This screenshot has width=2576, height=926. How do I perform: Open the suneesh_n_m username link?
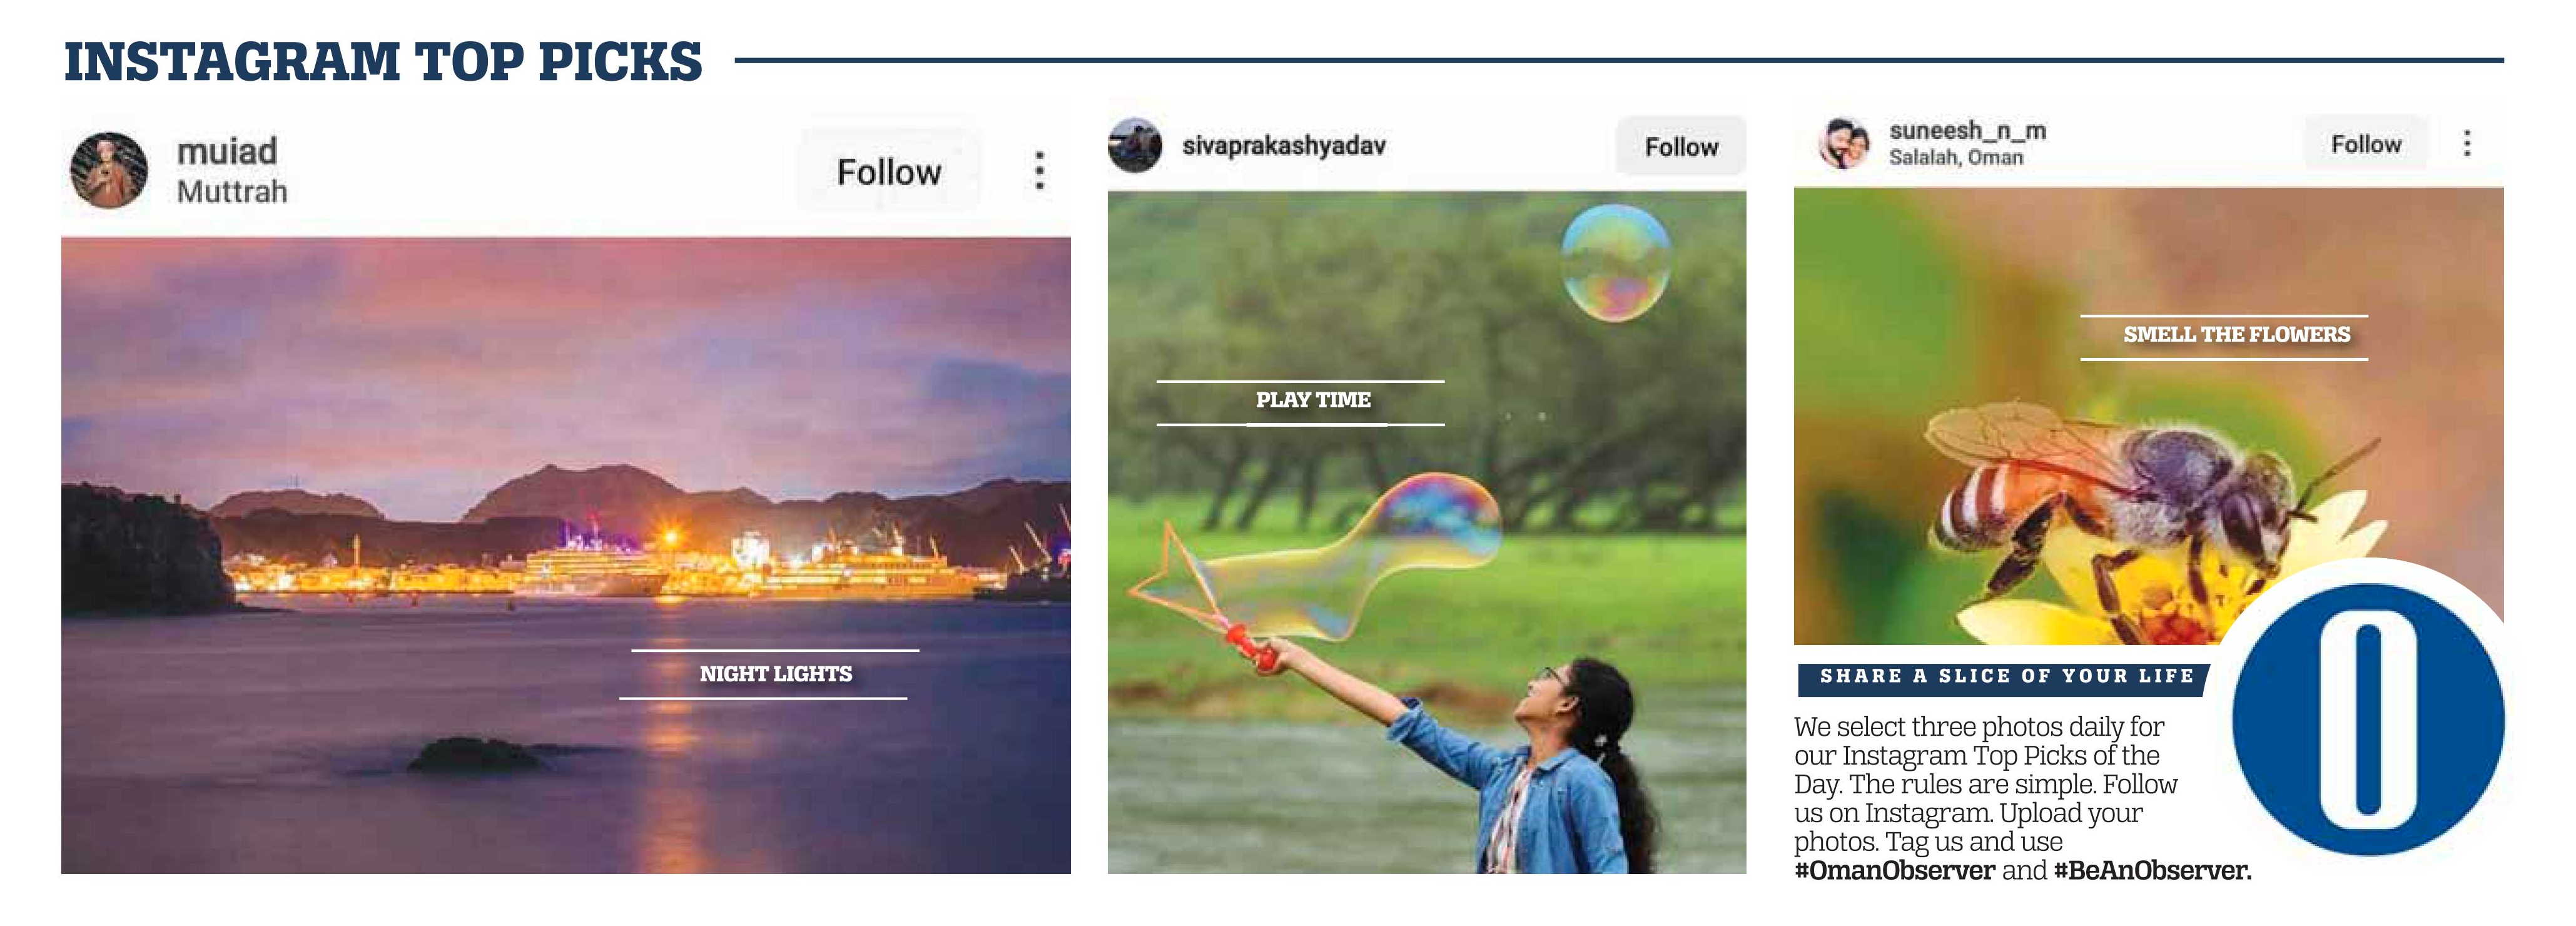(x=1967, y=130)
